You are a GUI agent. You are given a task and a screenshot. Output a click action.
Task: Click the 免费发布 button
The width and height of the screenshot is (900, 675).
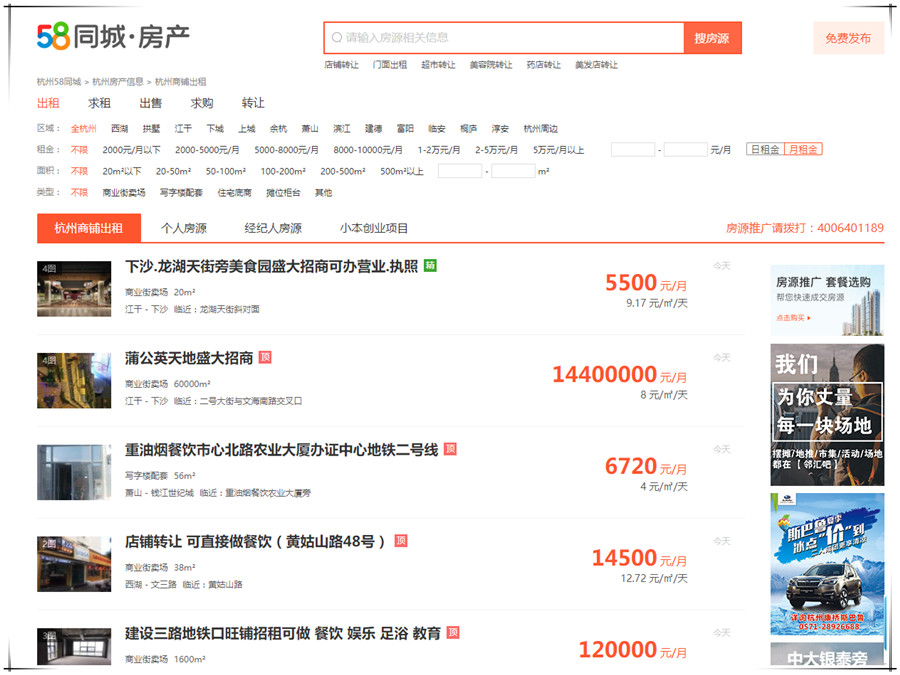(848, 38)
